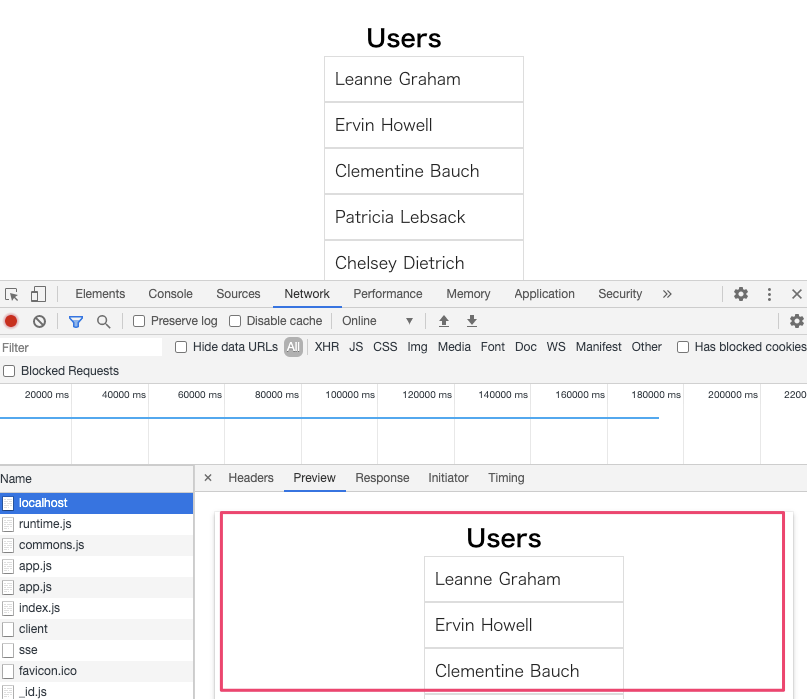This screenshot has width=807, height=699.
Task: Open the Response tab in request details
Action: pos(382,478)
